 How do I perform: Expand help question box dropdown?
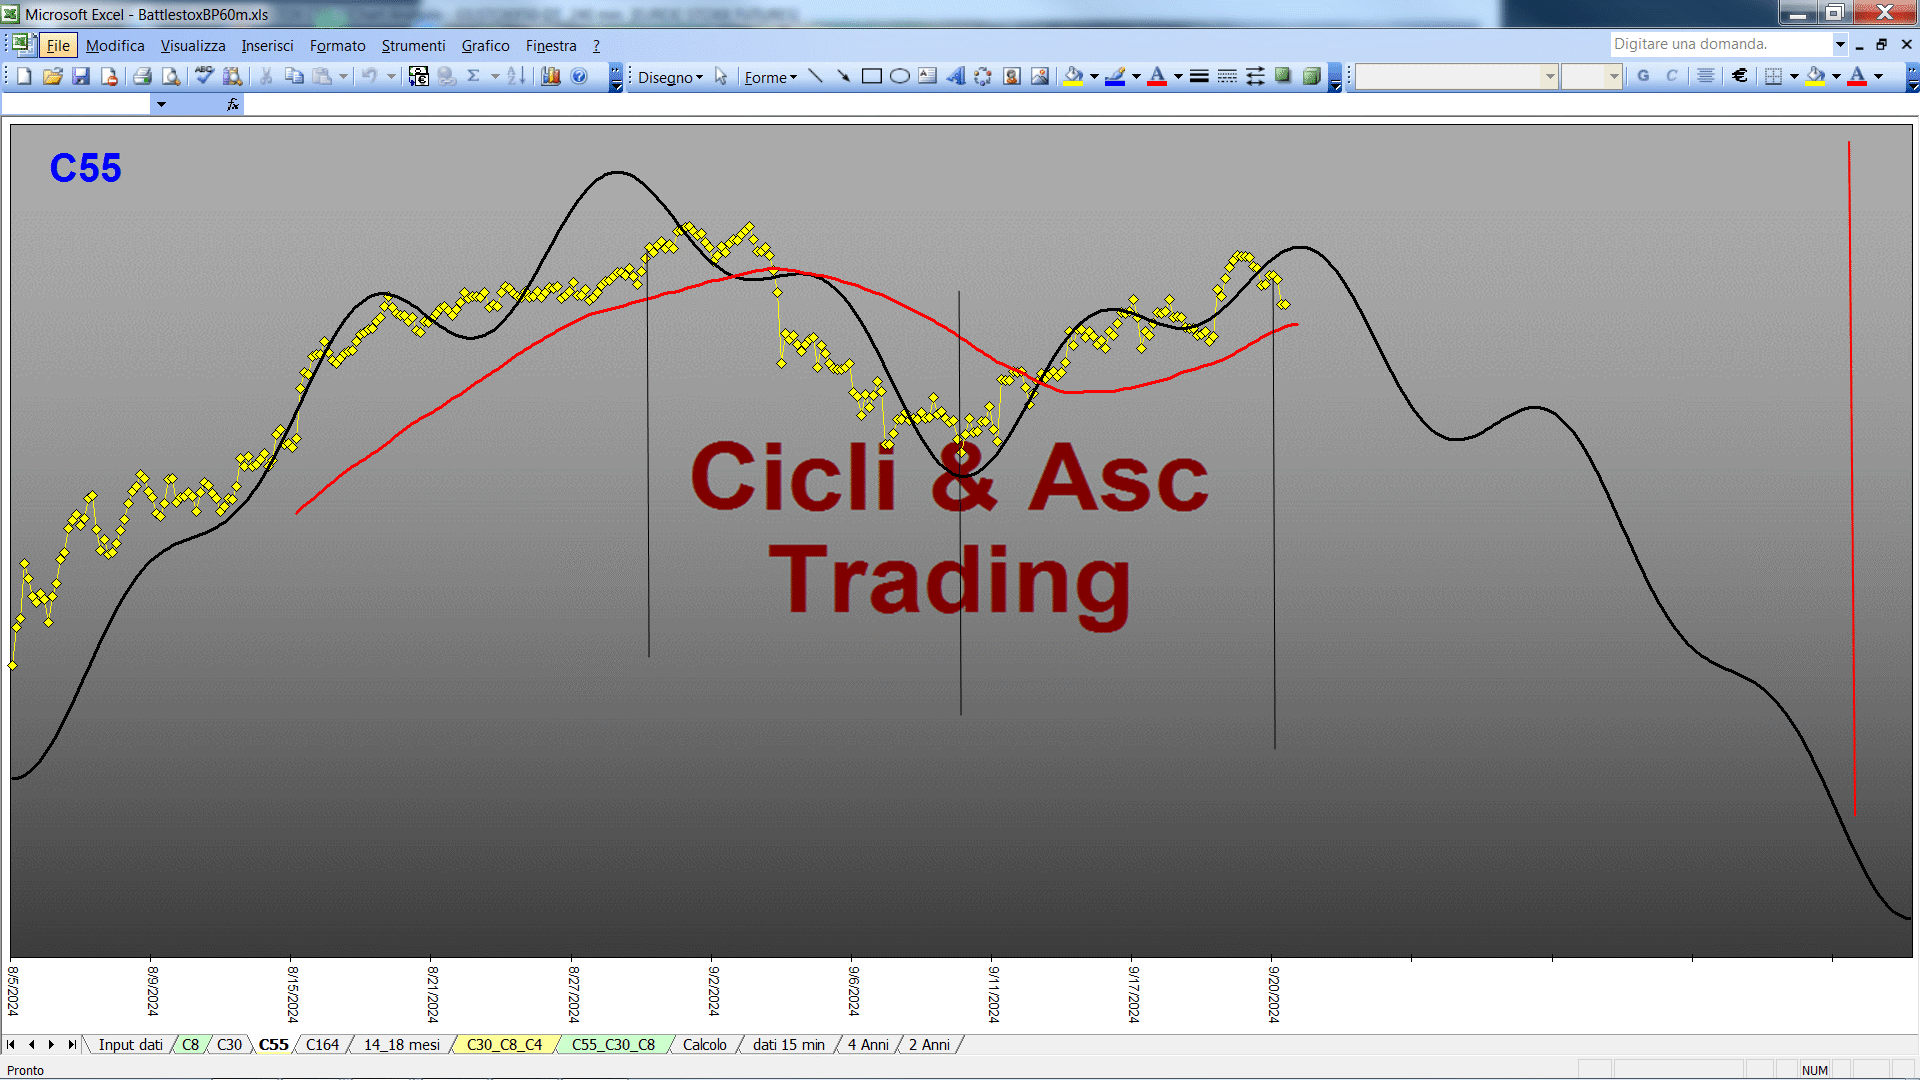pyautogui.click(x=1839, y=44)
